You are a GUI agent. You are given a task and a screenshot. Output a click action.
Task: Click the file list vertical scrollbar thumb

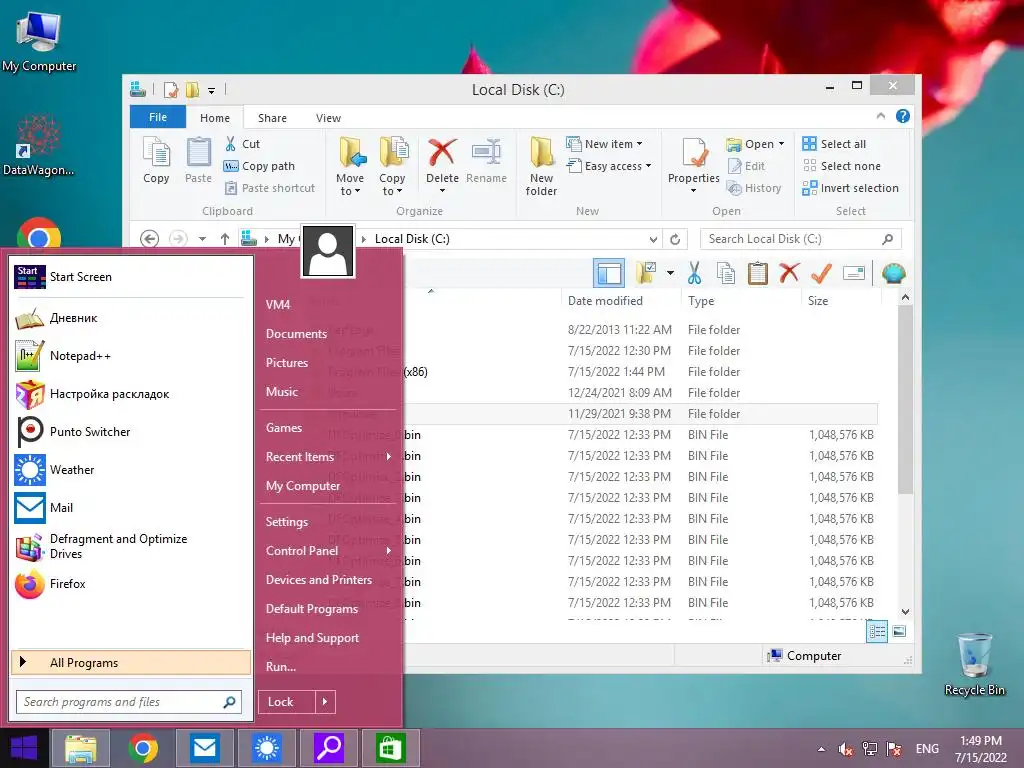tap(905, 399)
